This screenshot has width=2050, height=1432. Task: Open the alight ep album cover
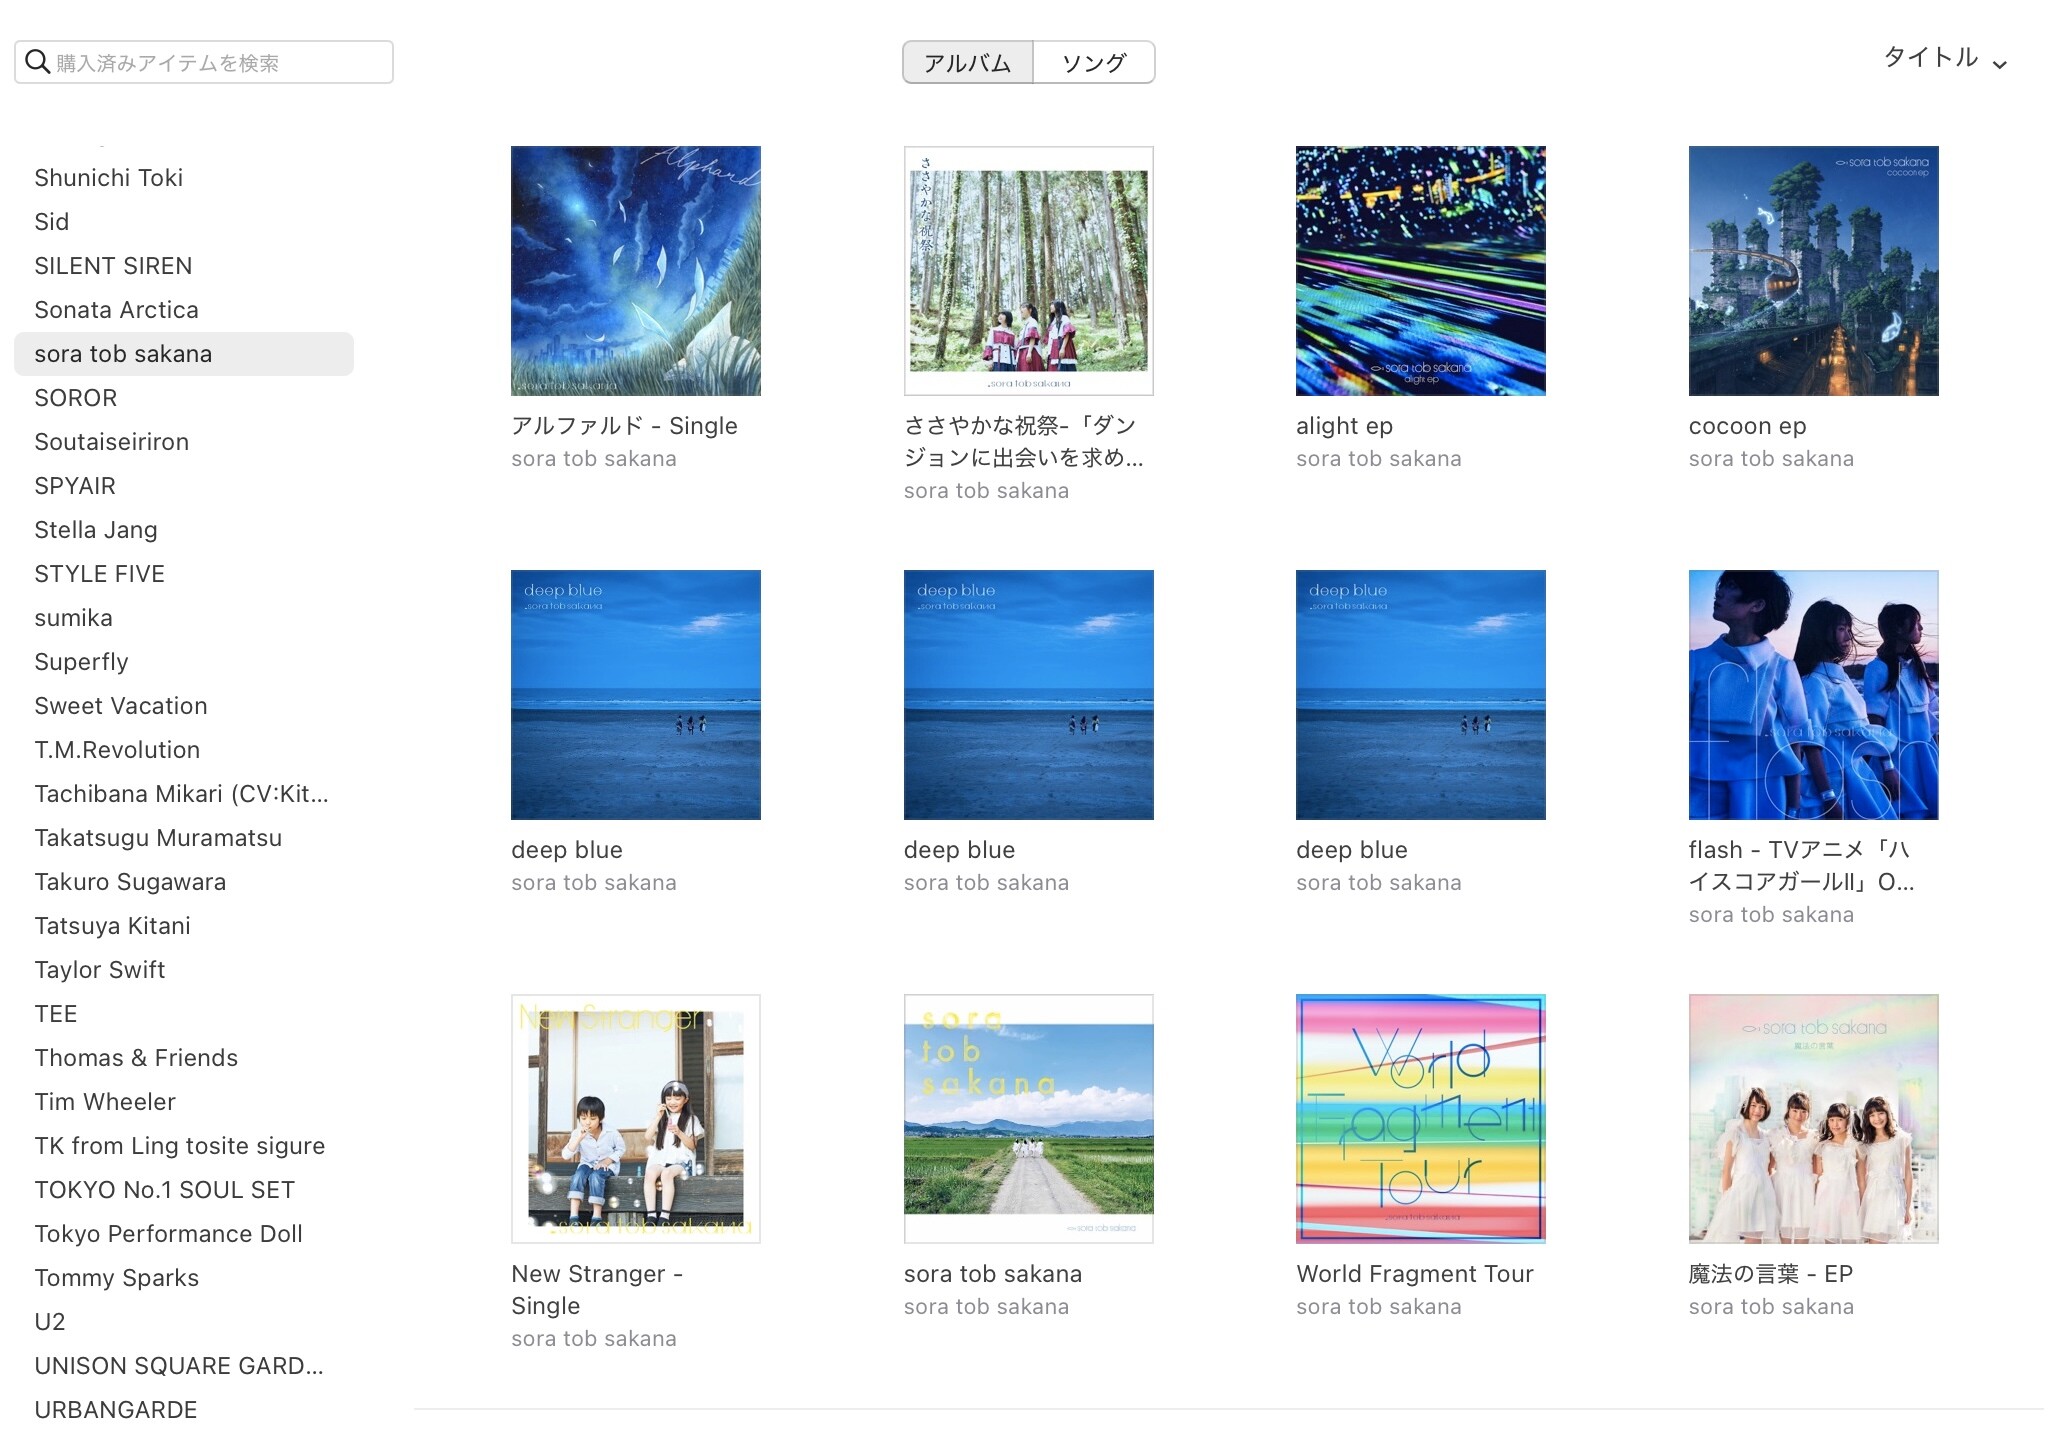(x=1420, y=271)
